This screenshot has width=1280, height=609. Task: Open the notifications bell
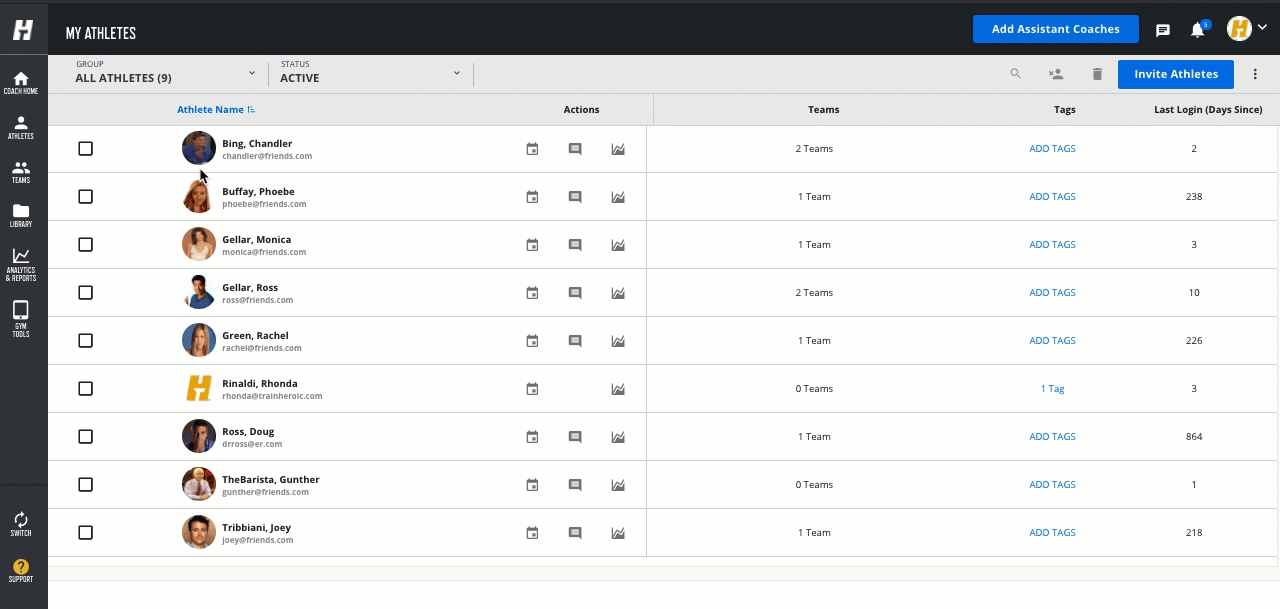pos(1197,30)
